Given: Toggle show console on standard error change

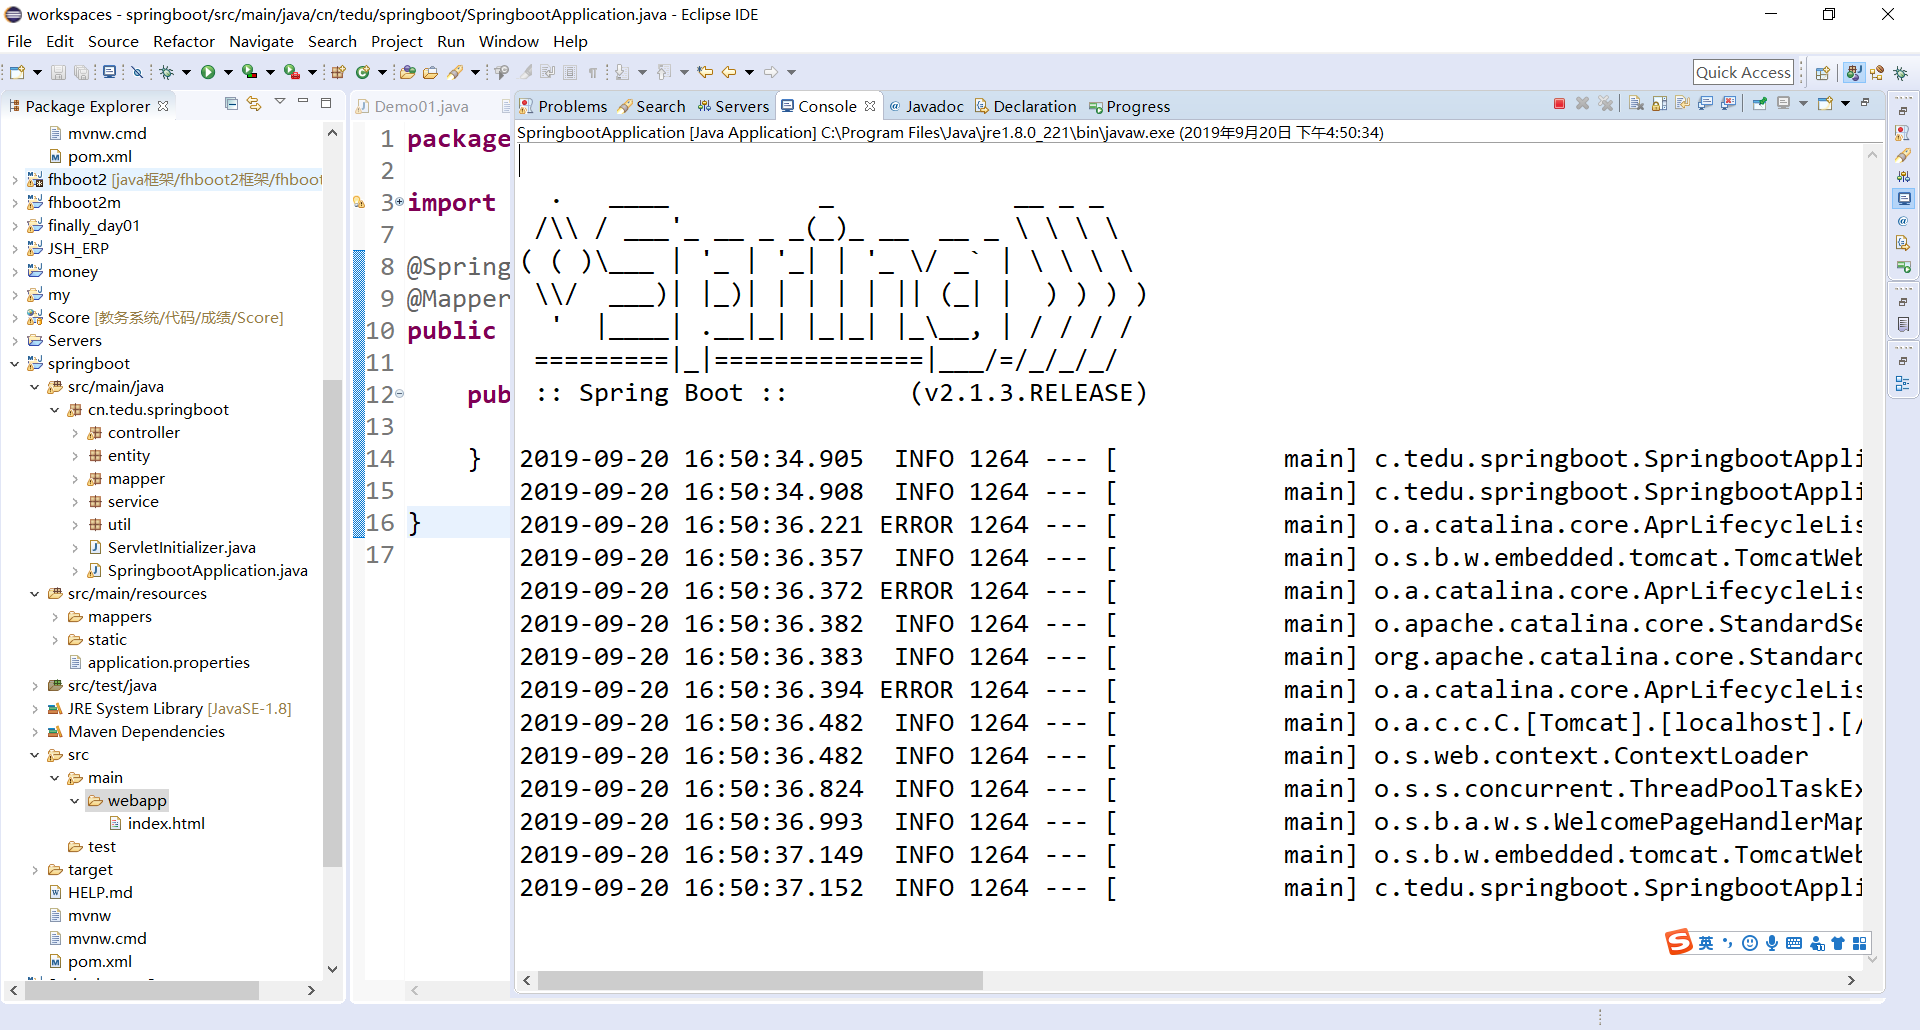Looking at the screenshot, I should point(1728,103).
